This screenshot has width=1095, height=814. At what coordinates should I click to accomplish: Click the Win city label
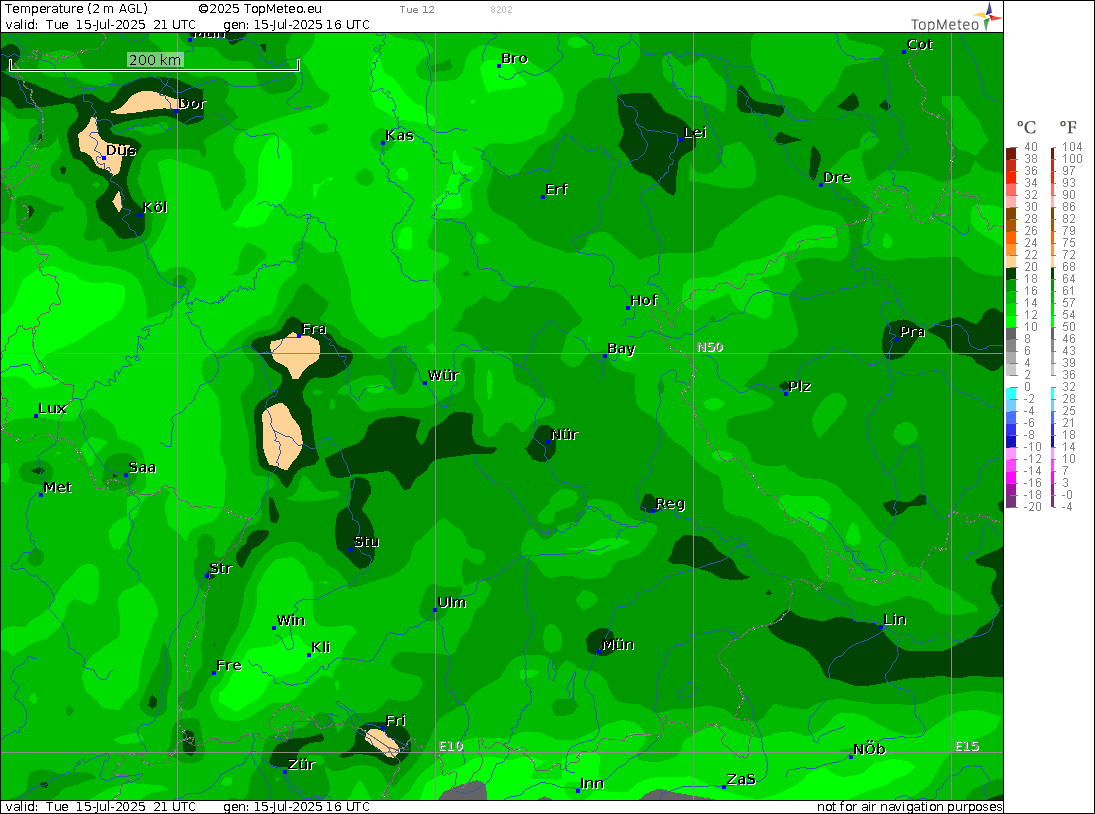[291, 620]
